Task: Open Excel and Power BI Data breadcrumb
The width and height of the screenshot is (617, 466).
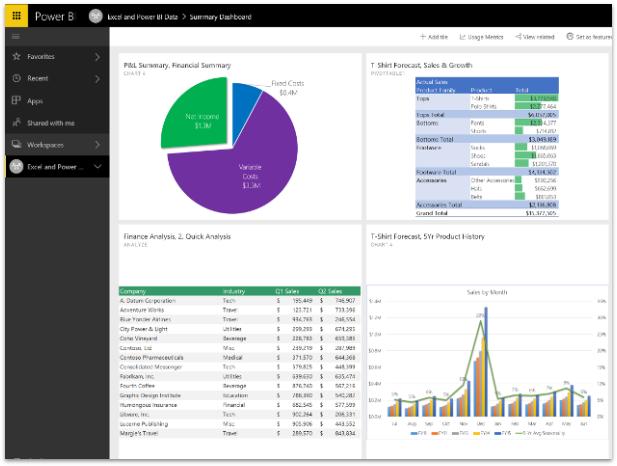Action: pos(142,17)
